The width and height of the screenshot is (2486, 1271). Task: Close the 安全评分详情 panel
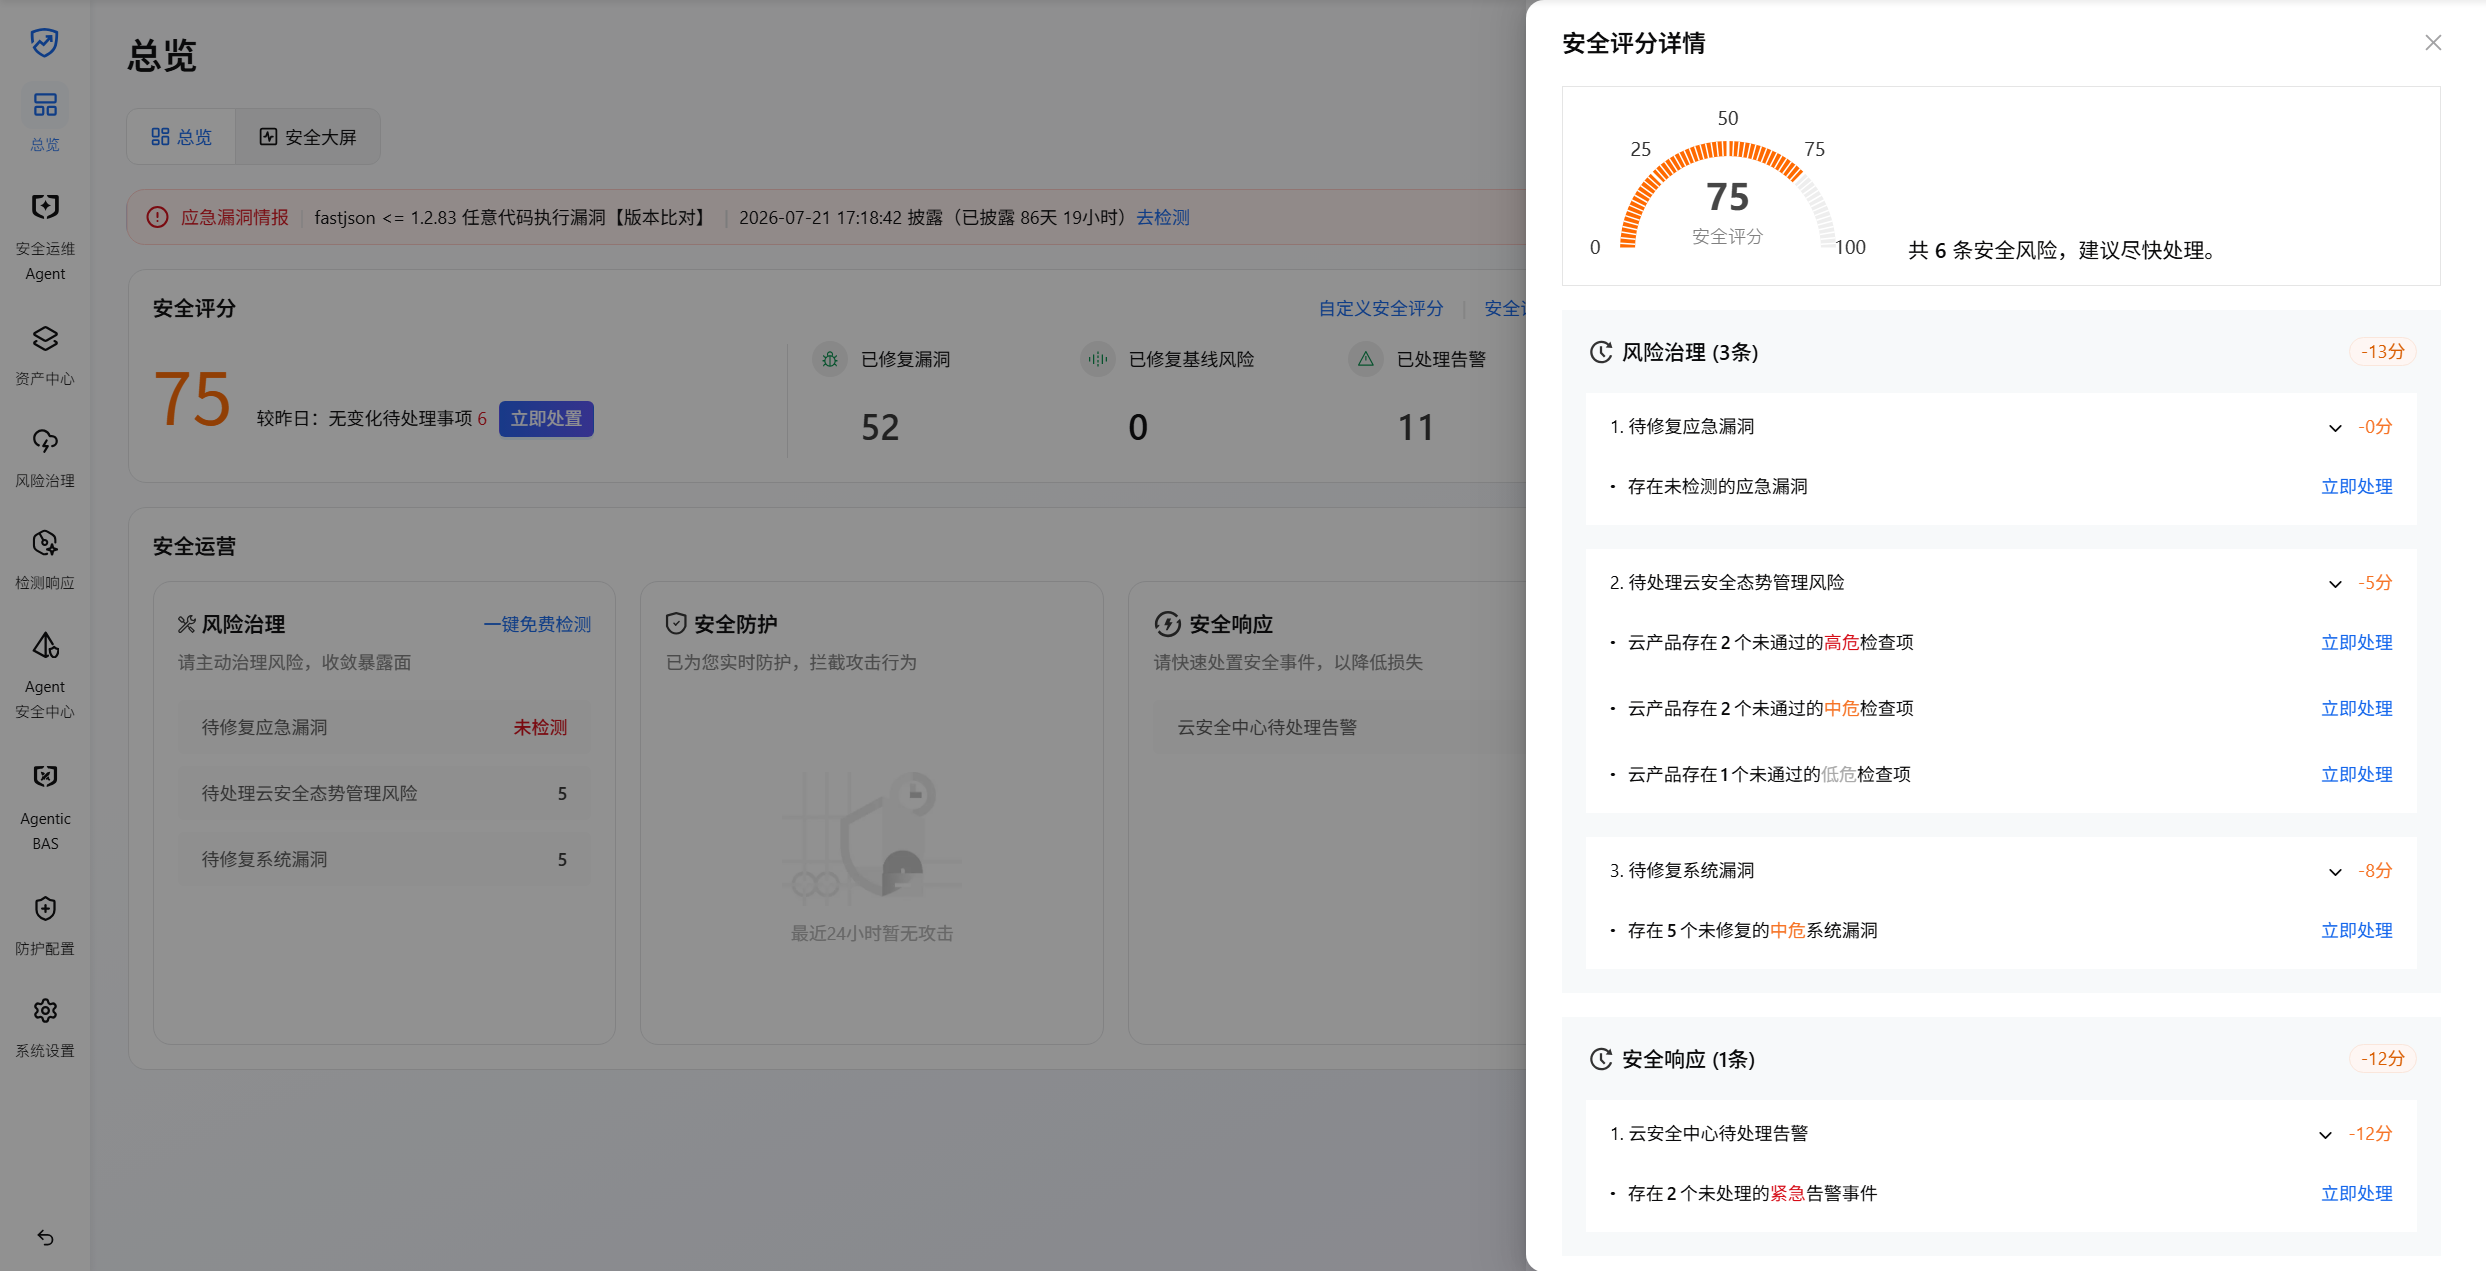tap(2433, 42)
